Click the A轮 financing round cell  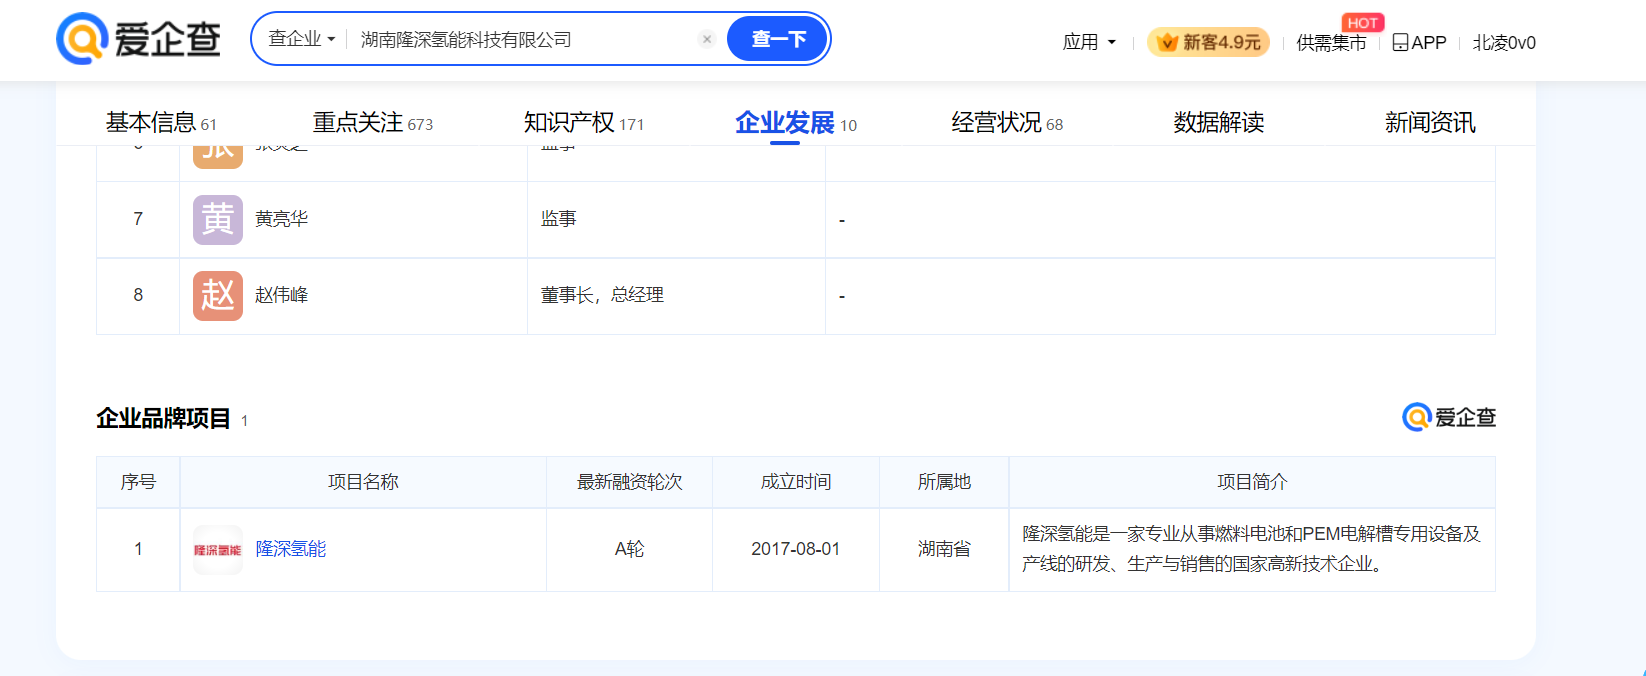pos(629,550)
